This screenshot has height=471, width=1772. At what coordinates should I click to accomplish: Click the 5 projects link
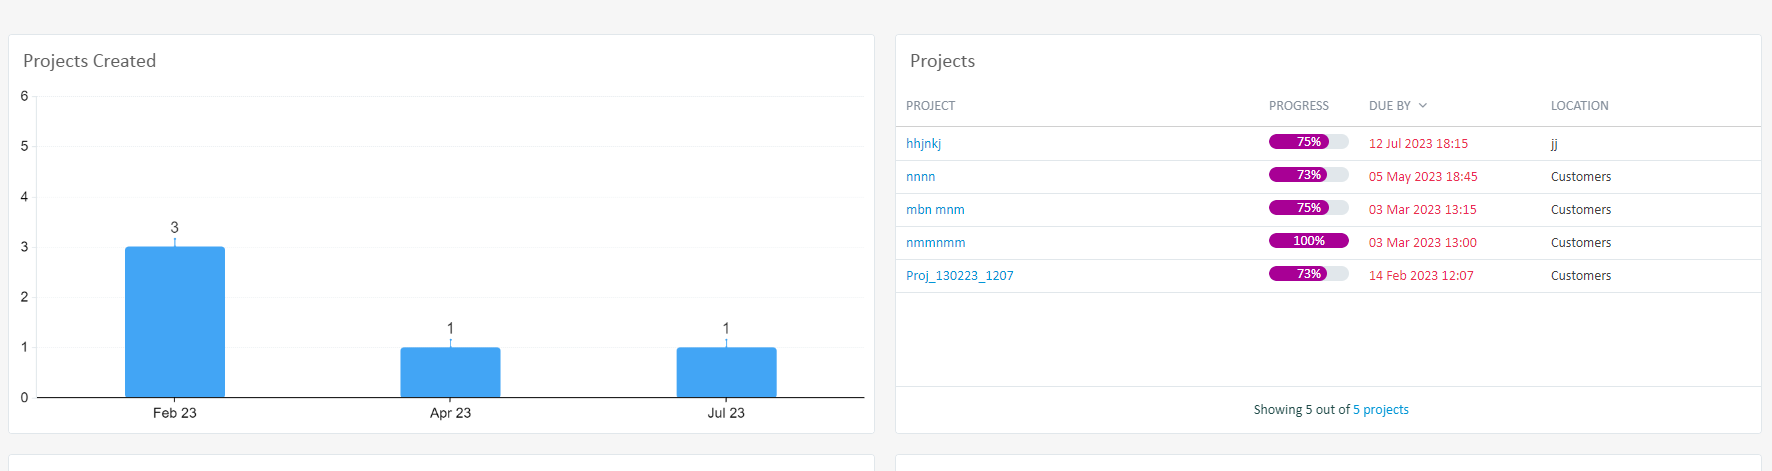1380,409
